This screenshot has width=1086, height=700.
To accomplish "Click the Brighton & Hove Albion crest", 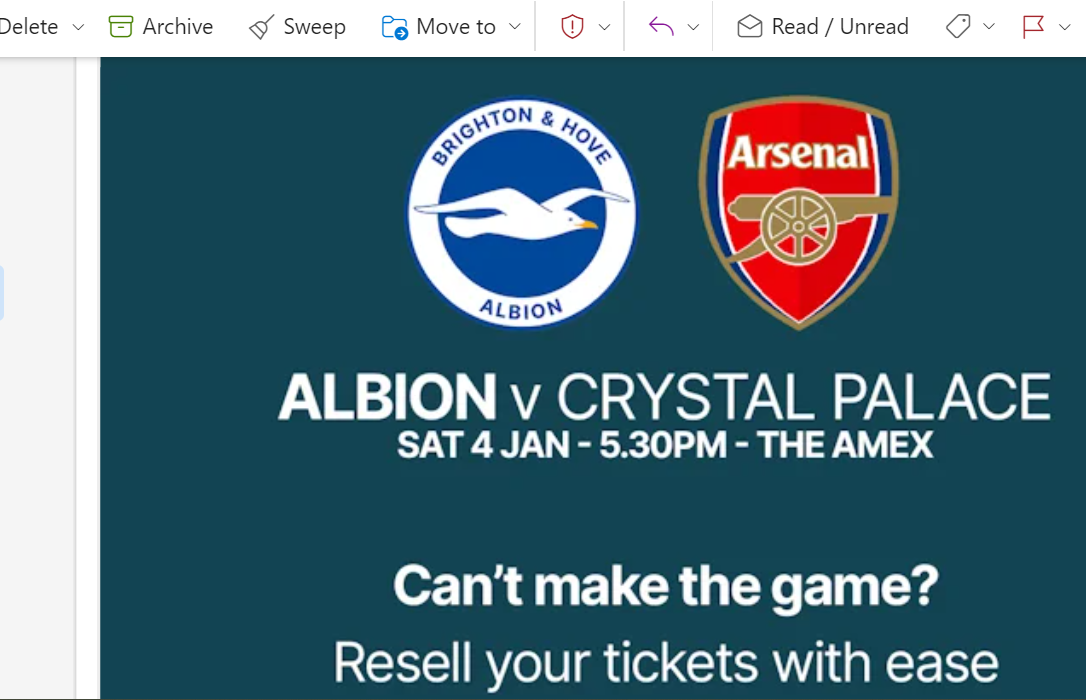I will [522, 212].
